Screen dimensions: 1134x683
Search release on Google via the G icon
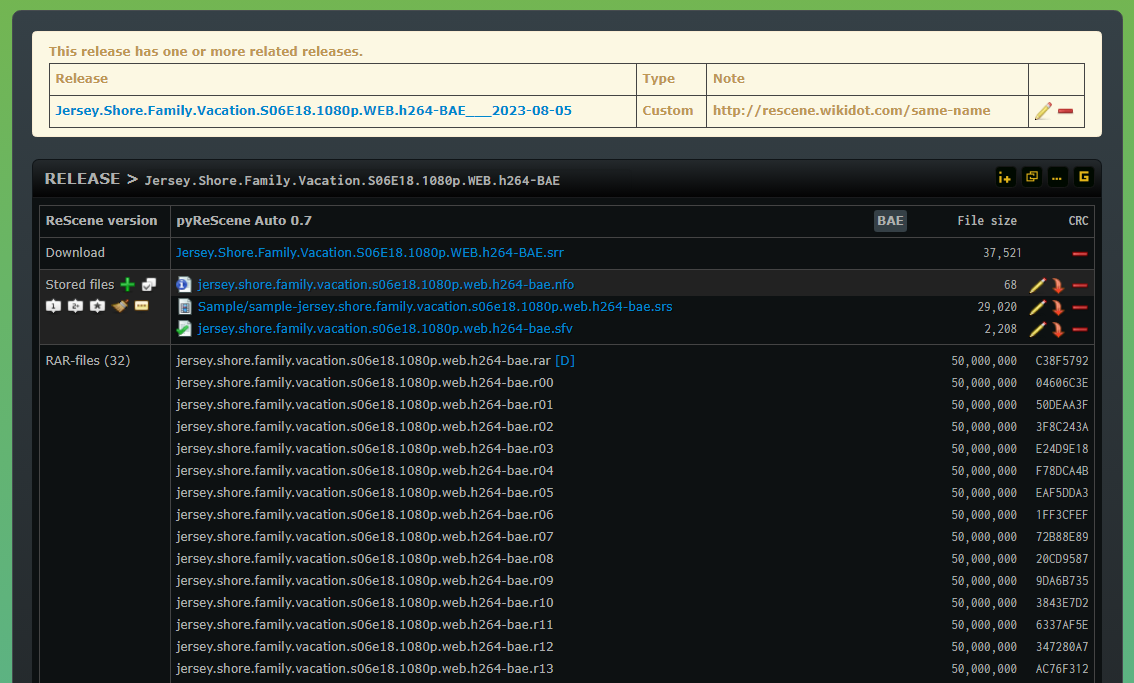pyautogui.click(x=1084, y=177)
